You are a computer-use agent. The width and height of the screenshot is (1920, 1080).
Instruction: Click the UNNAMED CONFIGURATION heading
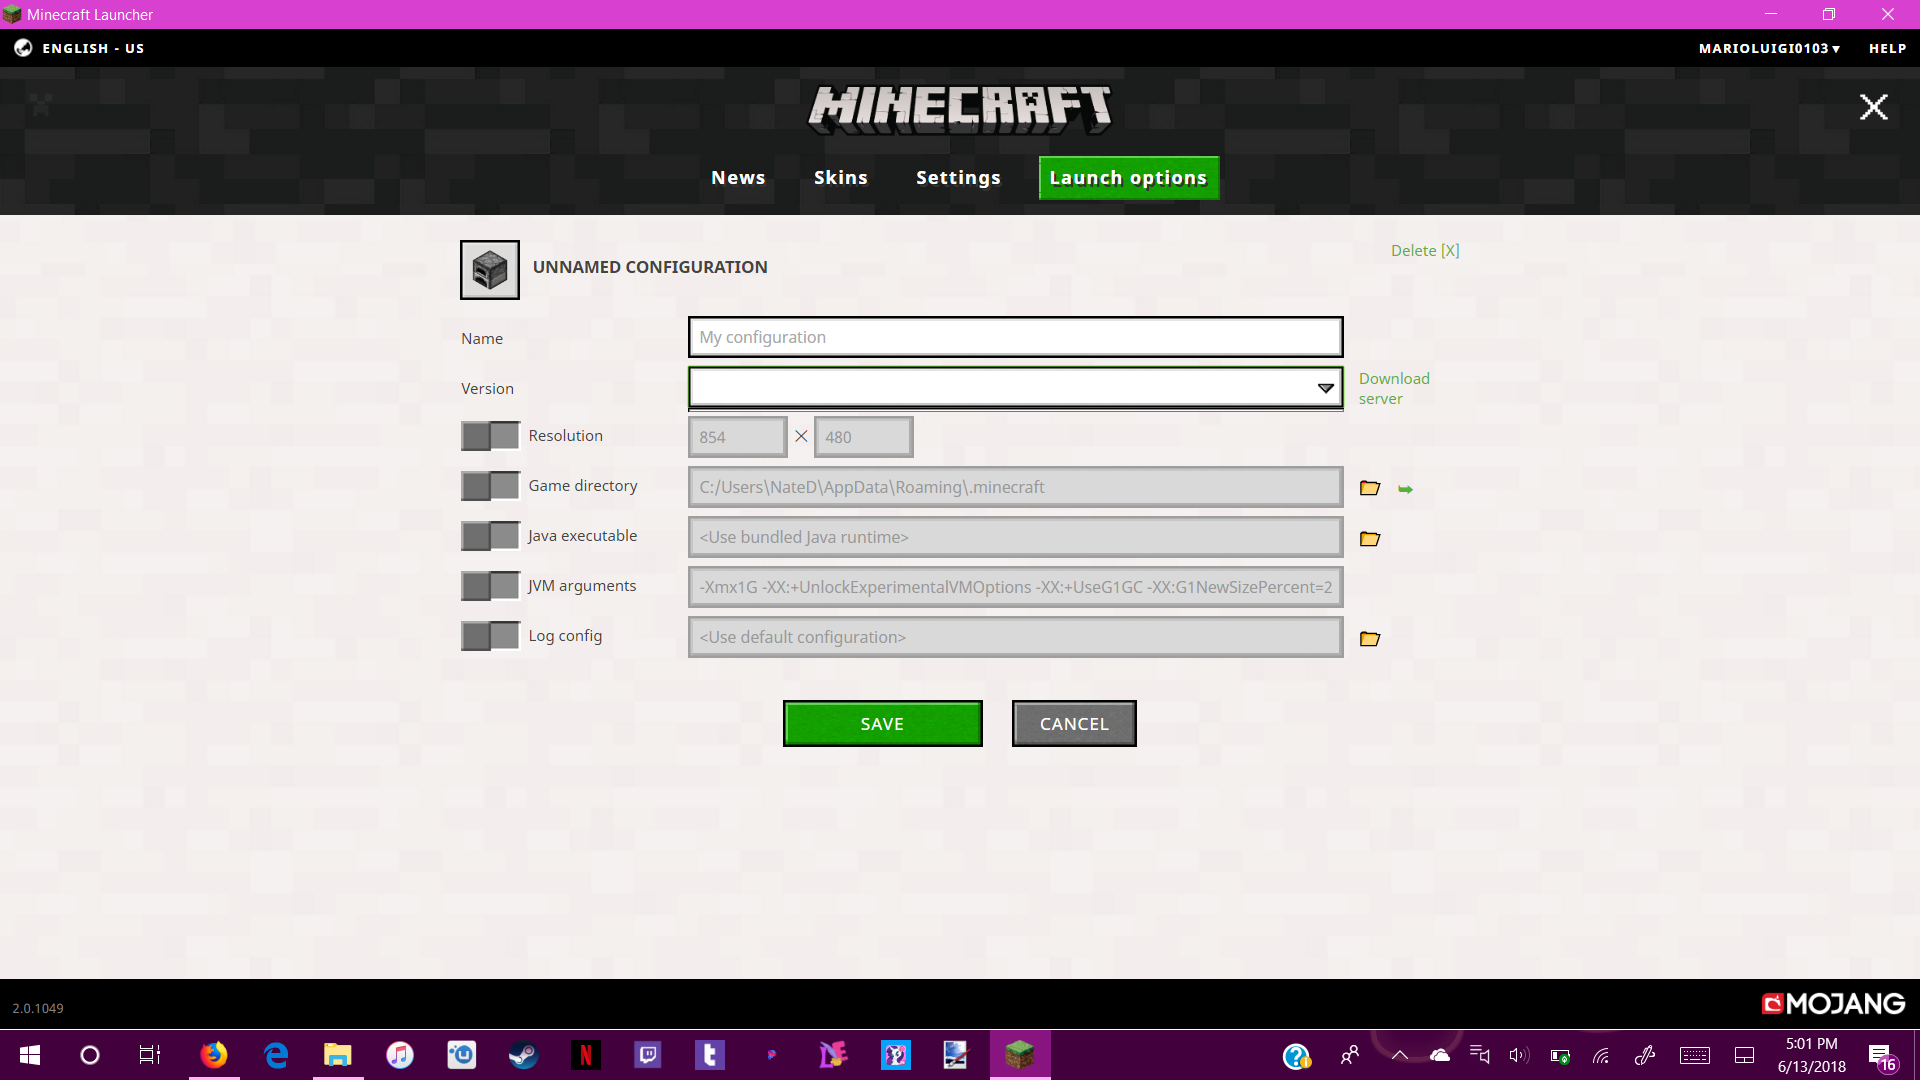pos(650,267)
